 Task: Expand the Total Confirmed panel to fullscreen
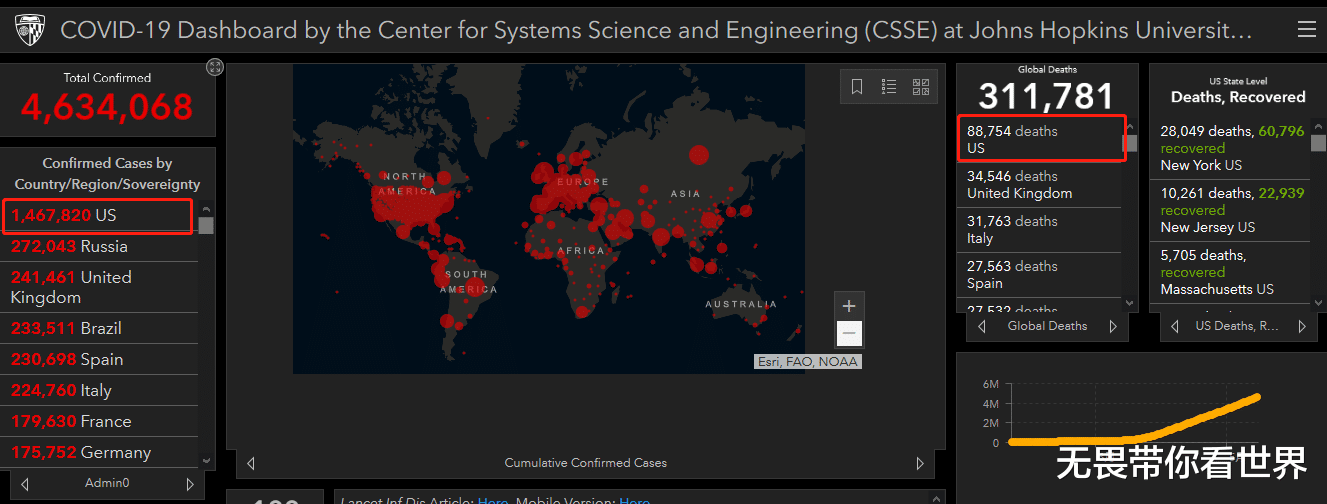tap(215, 67)
